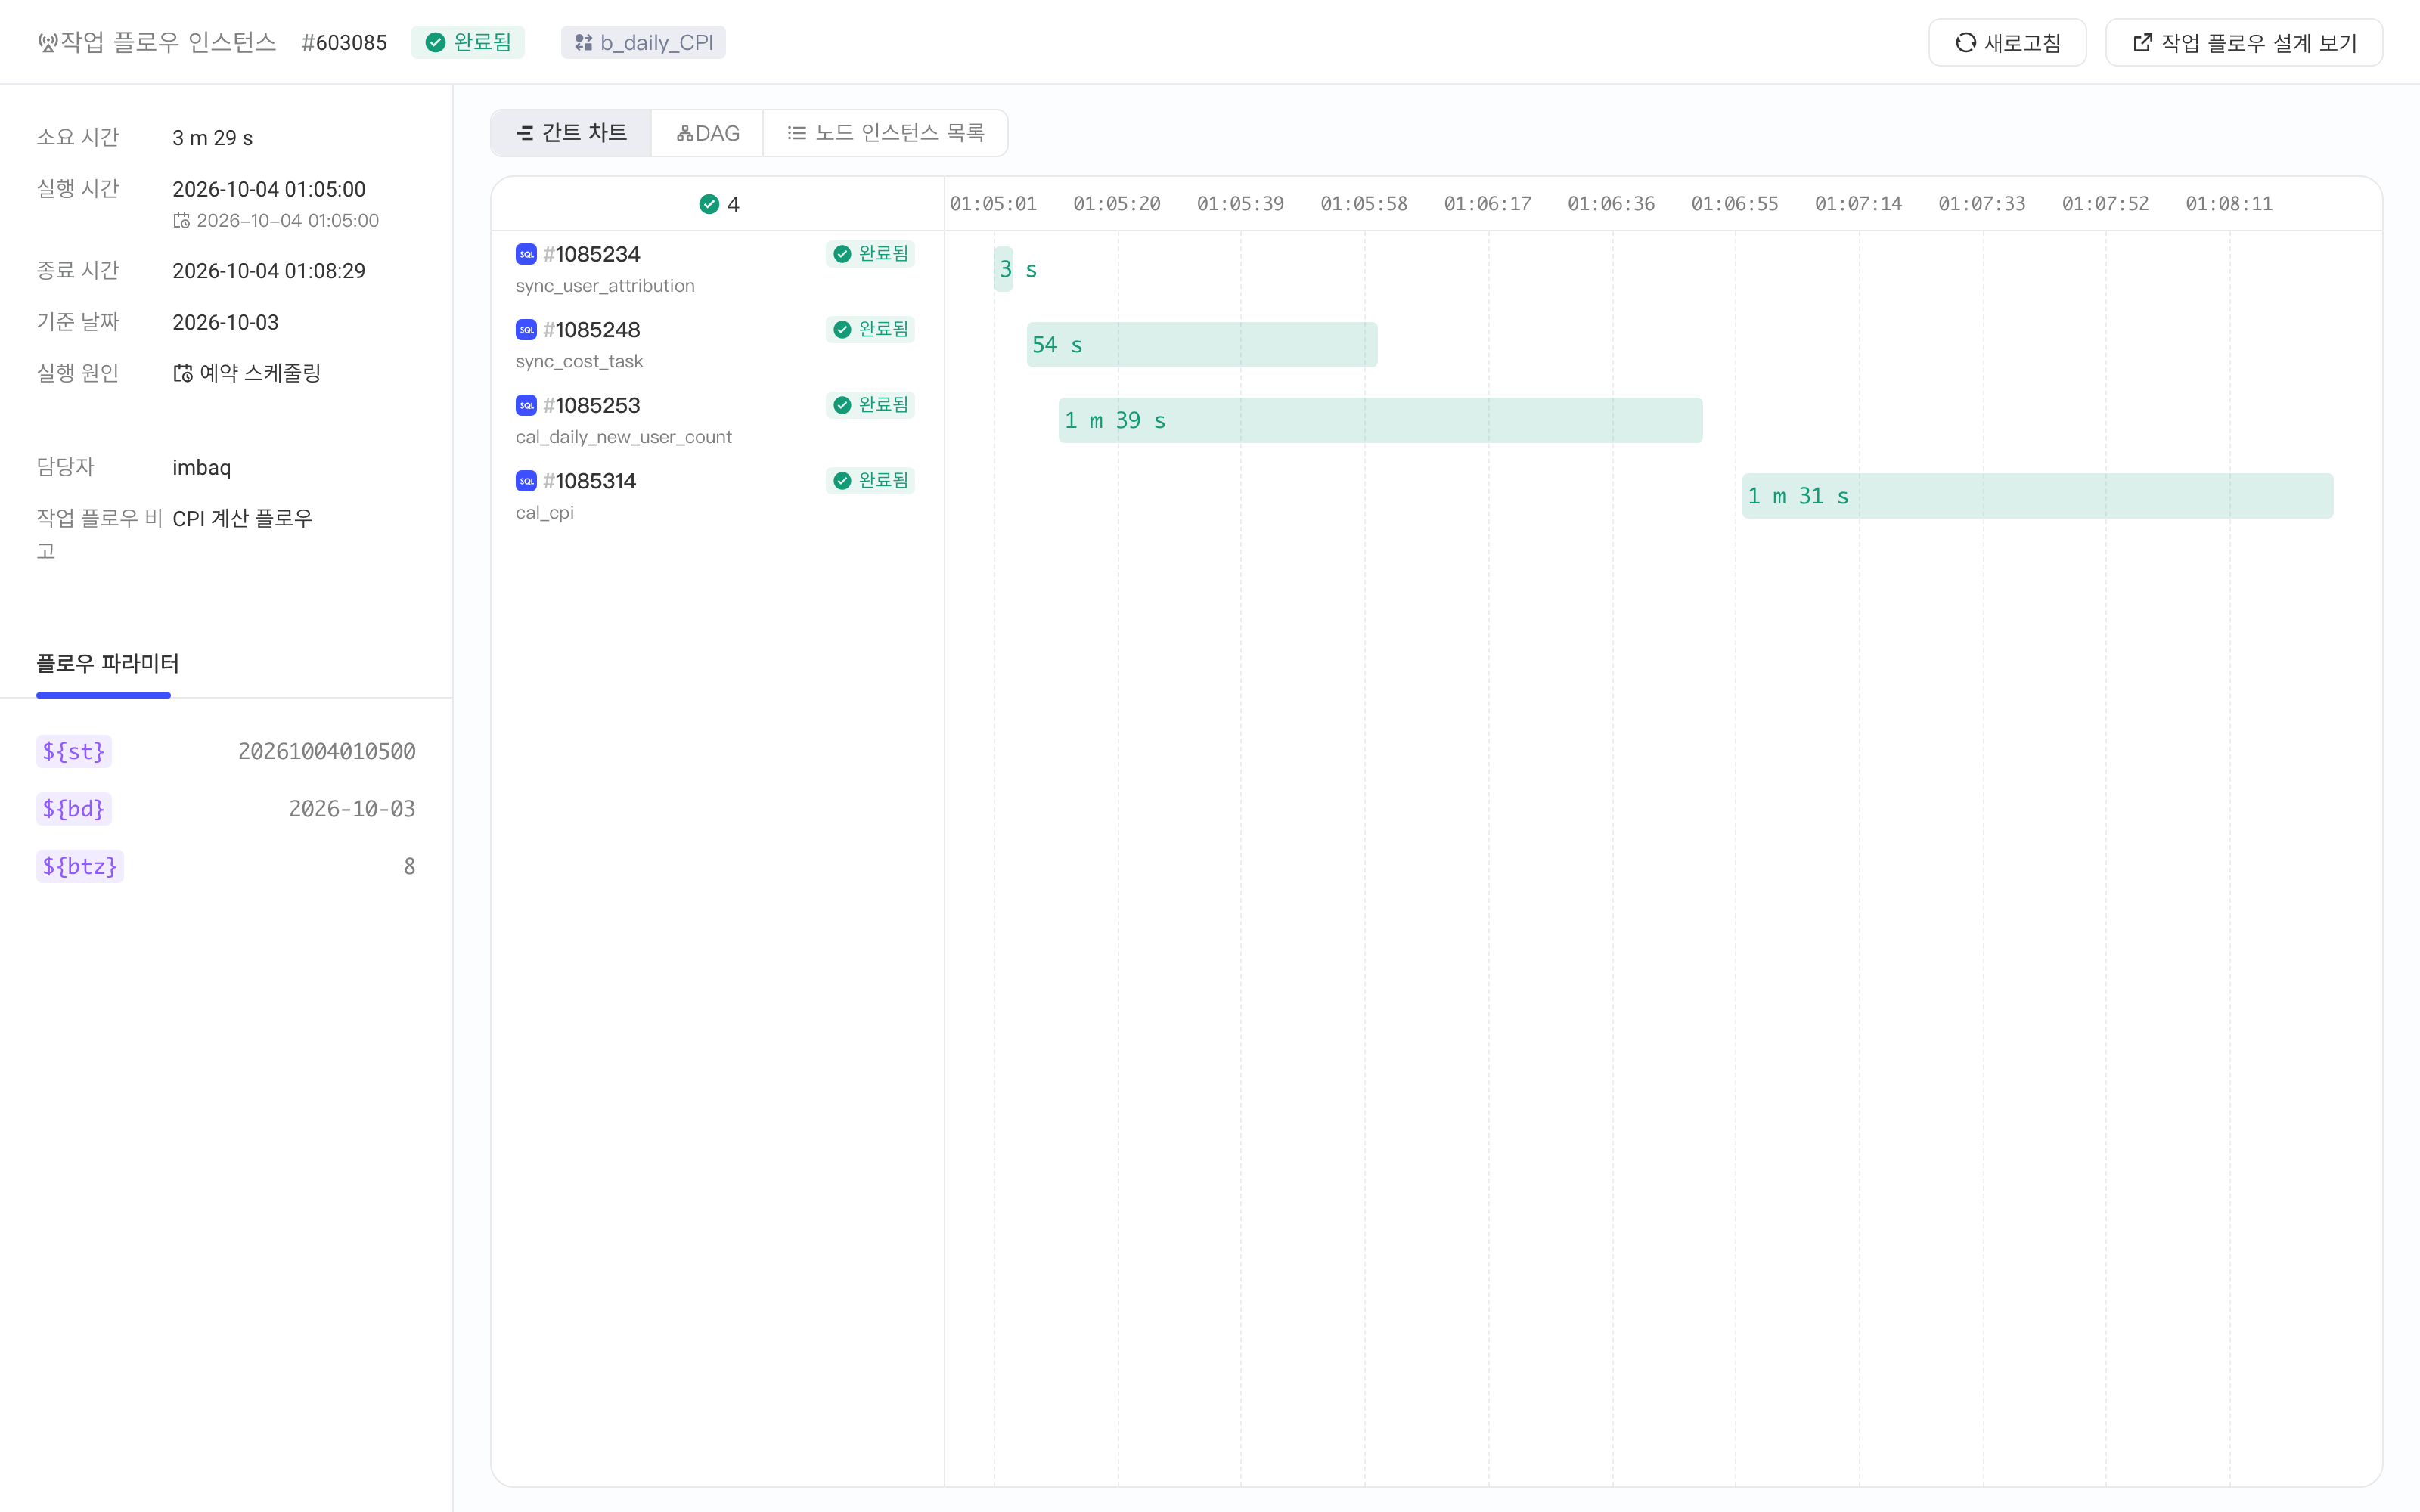Viewport: 2420px width, 1512px height.
Task: Open node instance #1085253
Action: (591, 405)
